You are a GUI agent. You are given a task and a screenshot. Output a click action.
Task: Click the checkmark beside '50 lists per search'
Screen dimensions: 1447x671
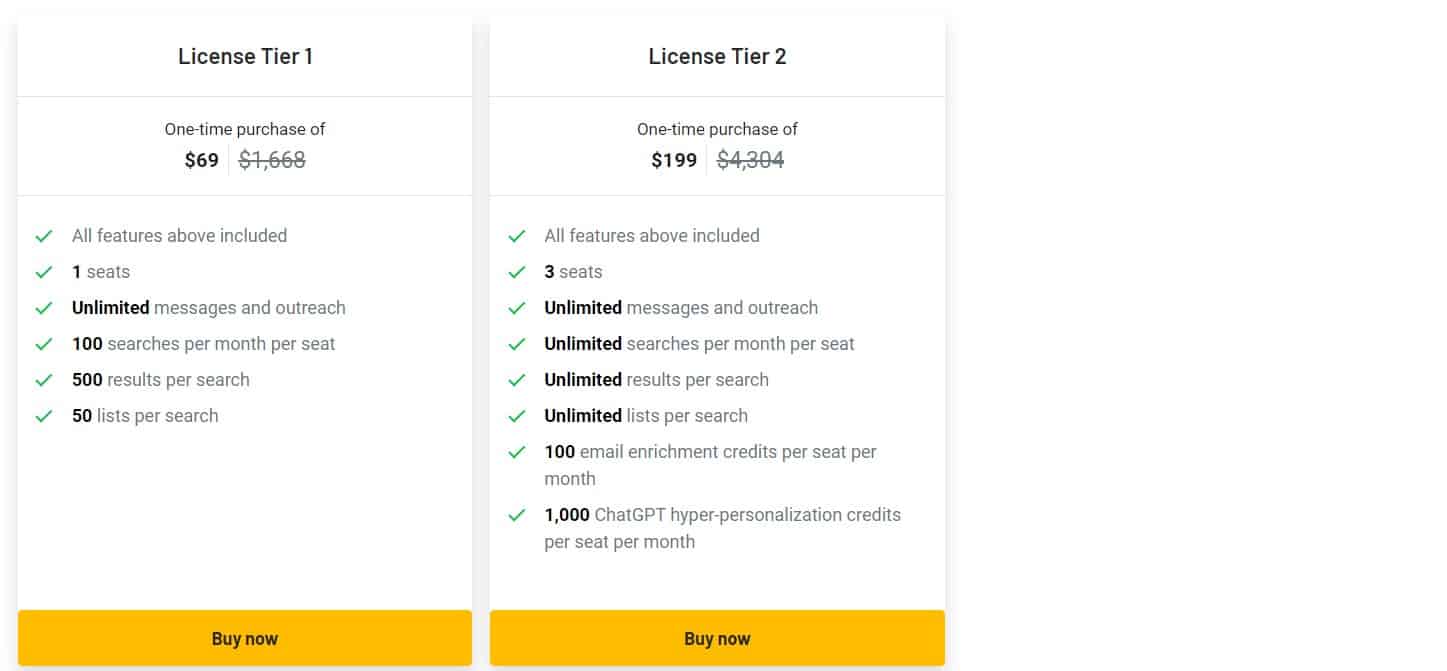(44, 415)
